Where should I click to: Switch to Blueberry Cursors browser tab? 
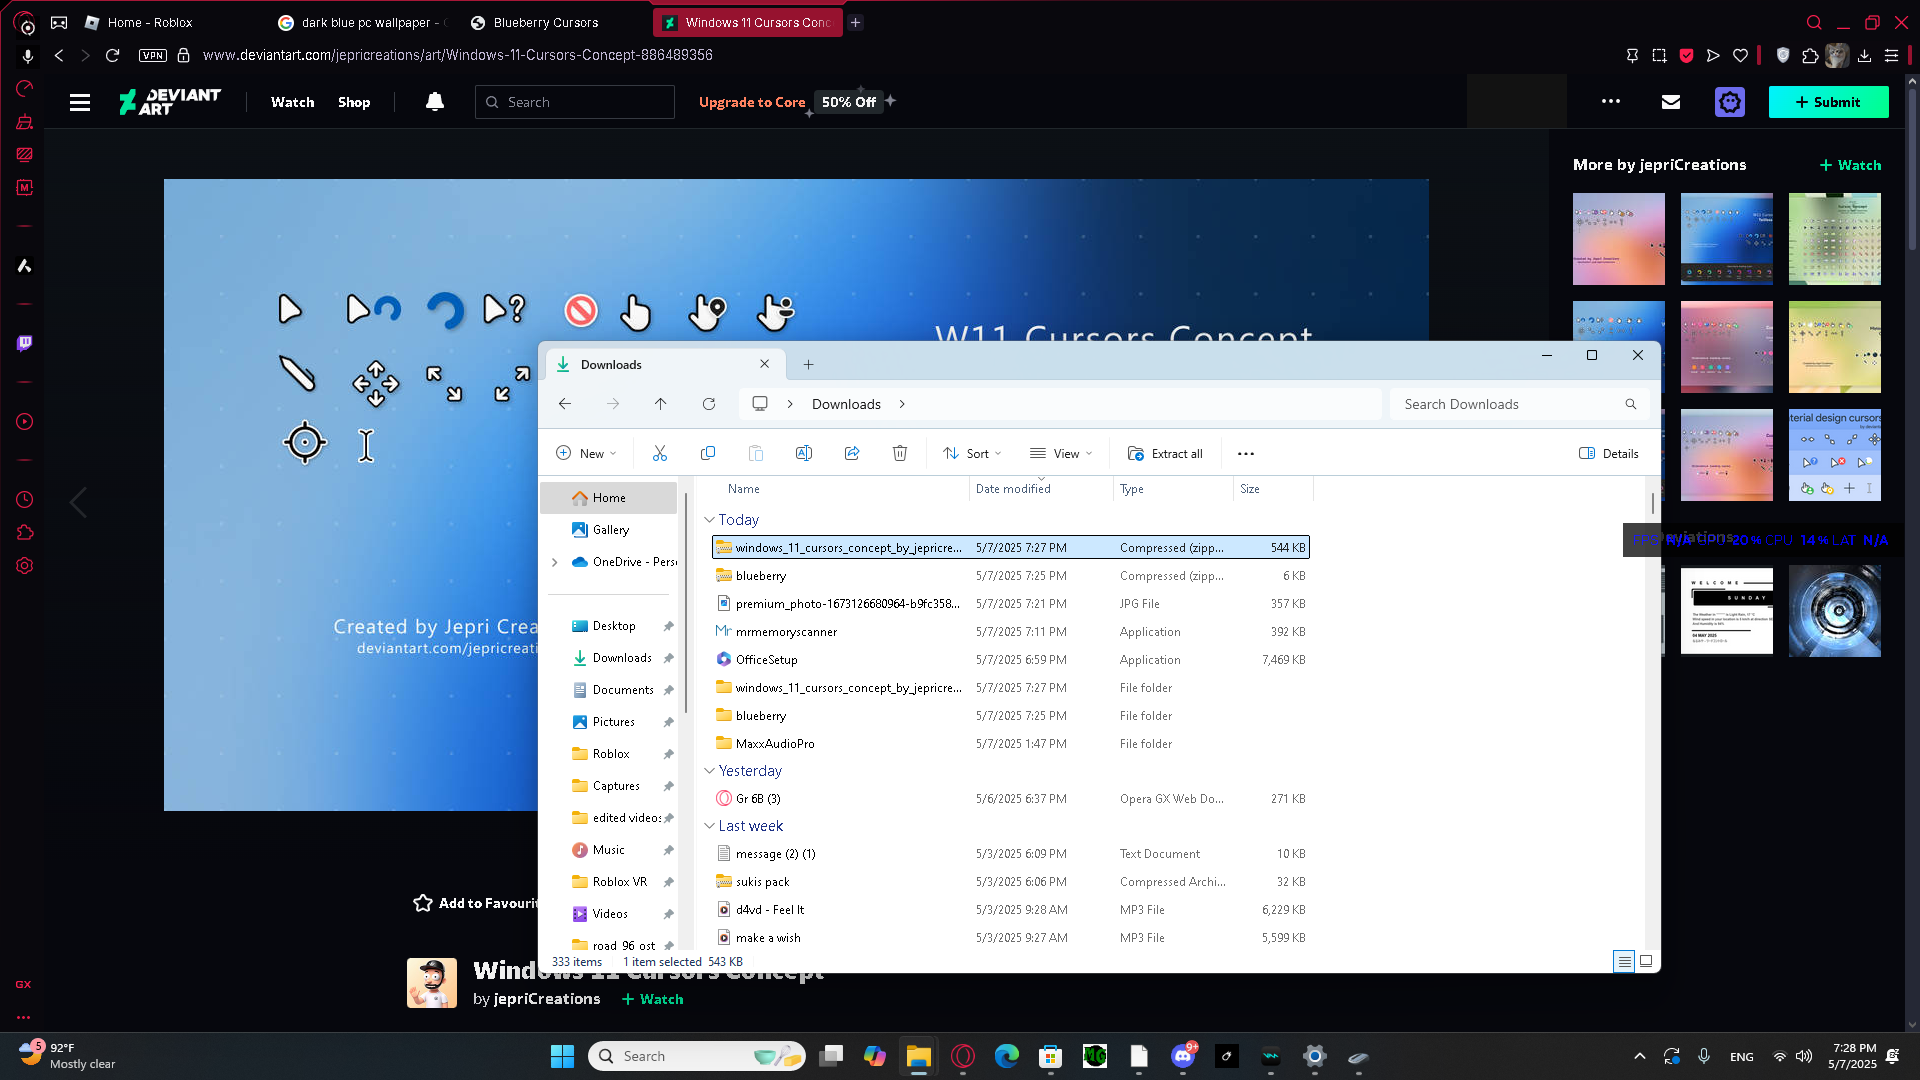546,22
